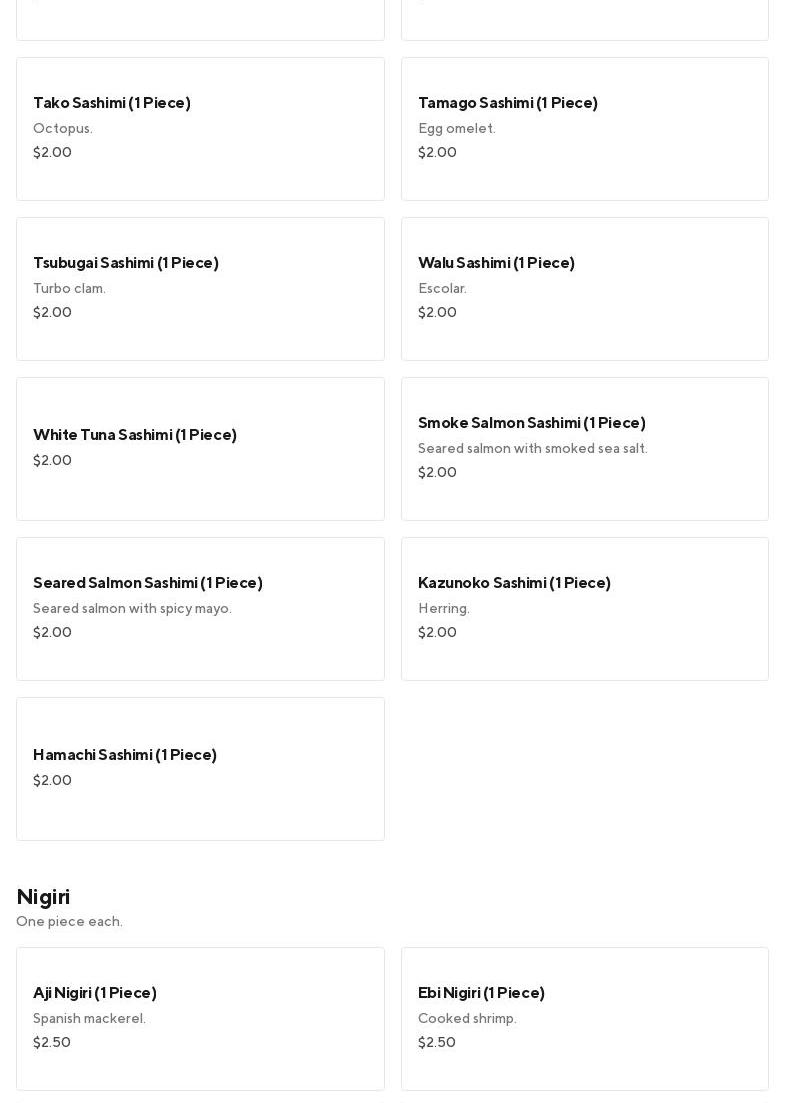Open the Aji Nigiri (1 Piece) item

click(200, 1019)
